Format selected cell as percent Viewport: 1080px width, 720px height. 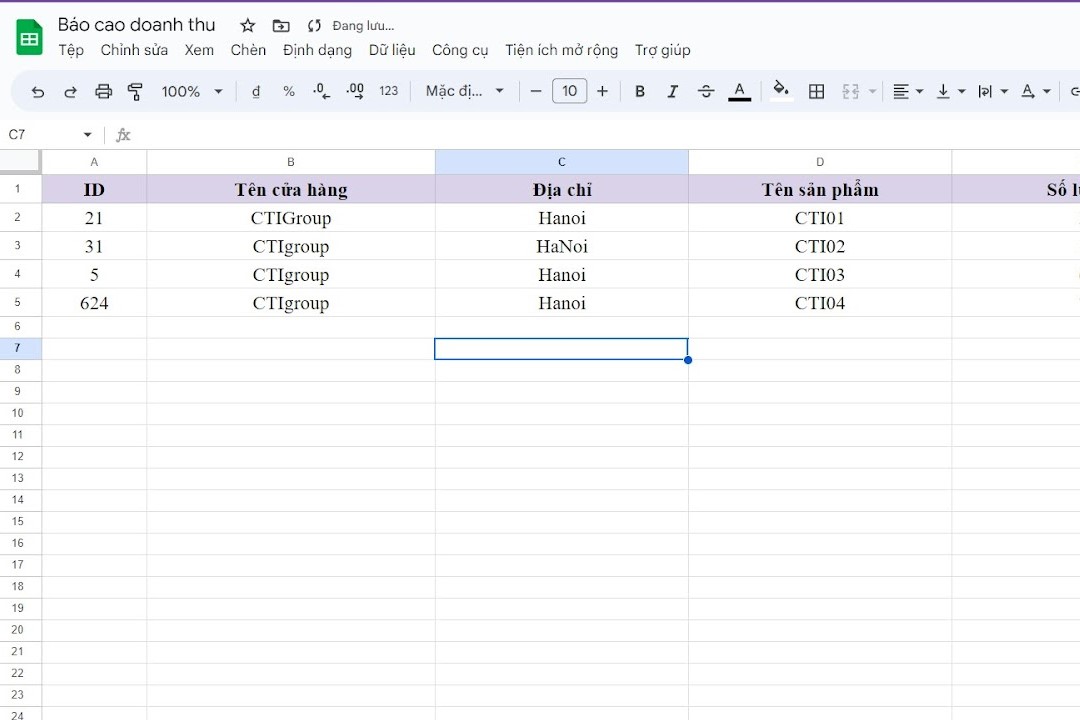point(287,90)
